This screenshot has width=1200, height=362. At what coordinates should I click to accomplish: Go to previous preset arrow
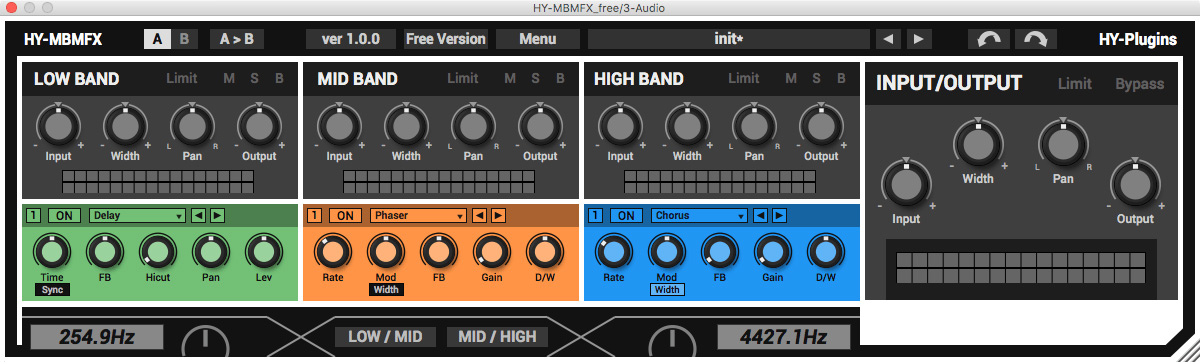[x=888, y=40]
